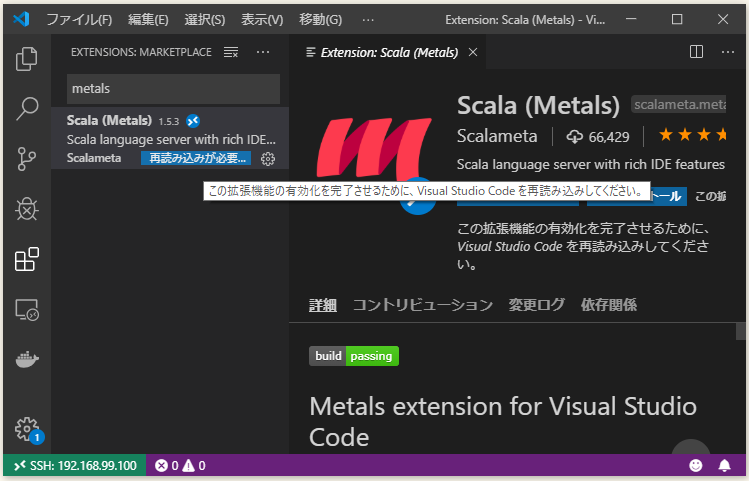Open the Docker view in activity bar

(26, 360)
